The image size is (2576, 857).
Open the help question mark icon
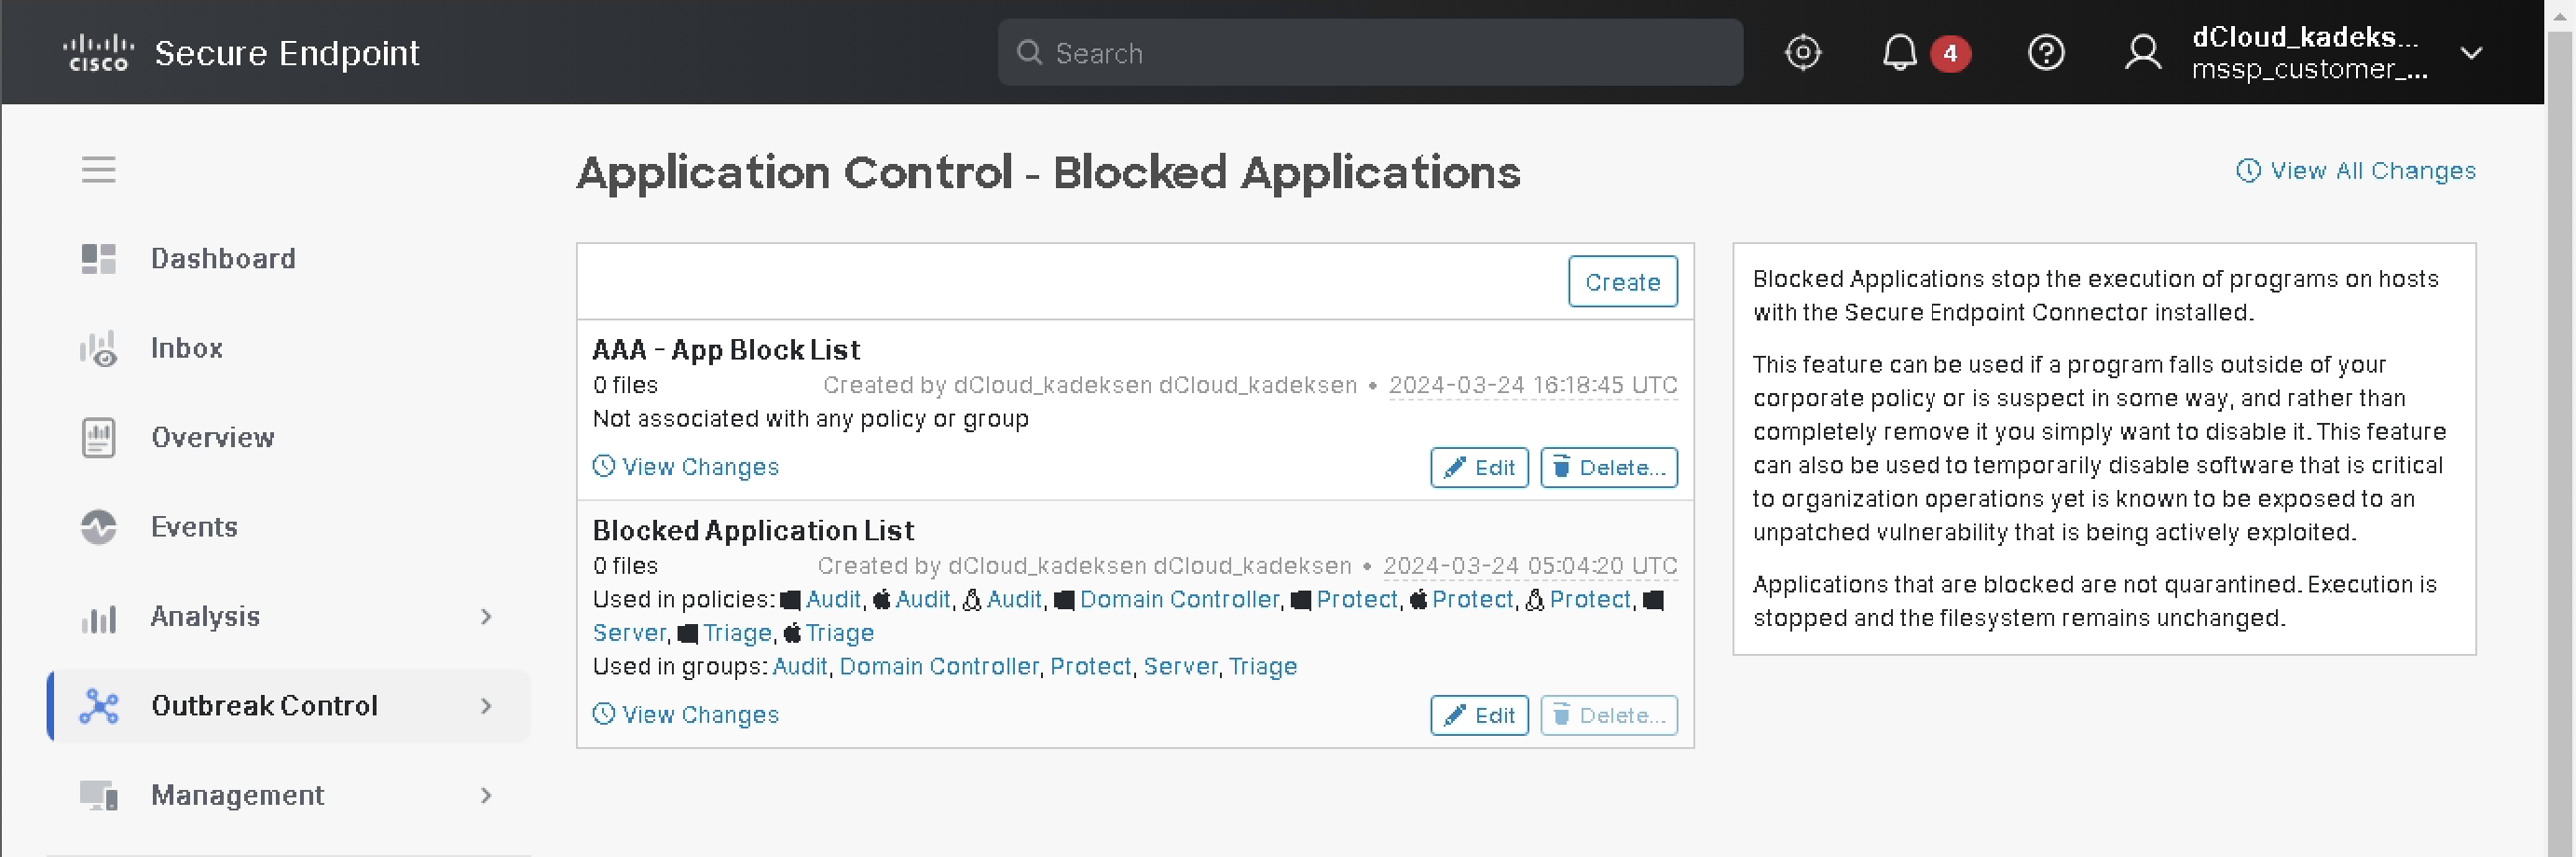point(2045,52)
